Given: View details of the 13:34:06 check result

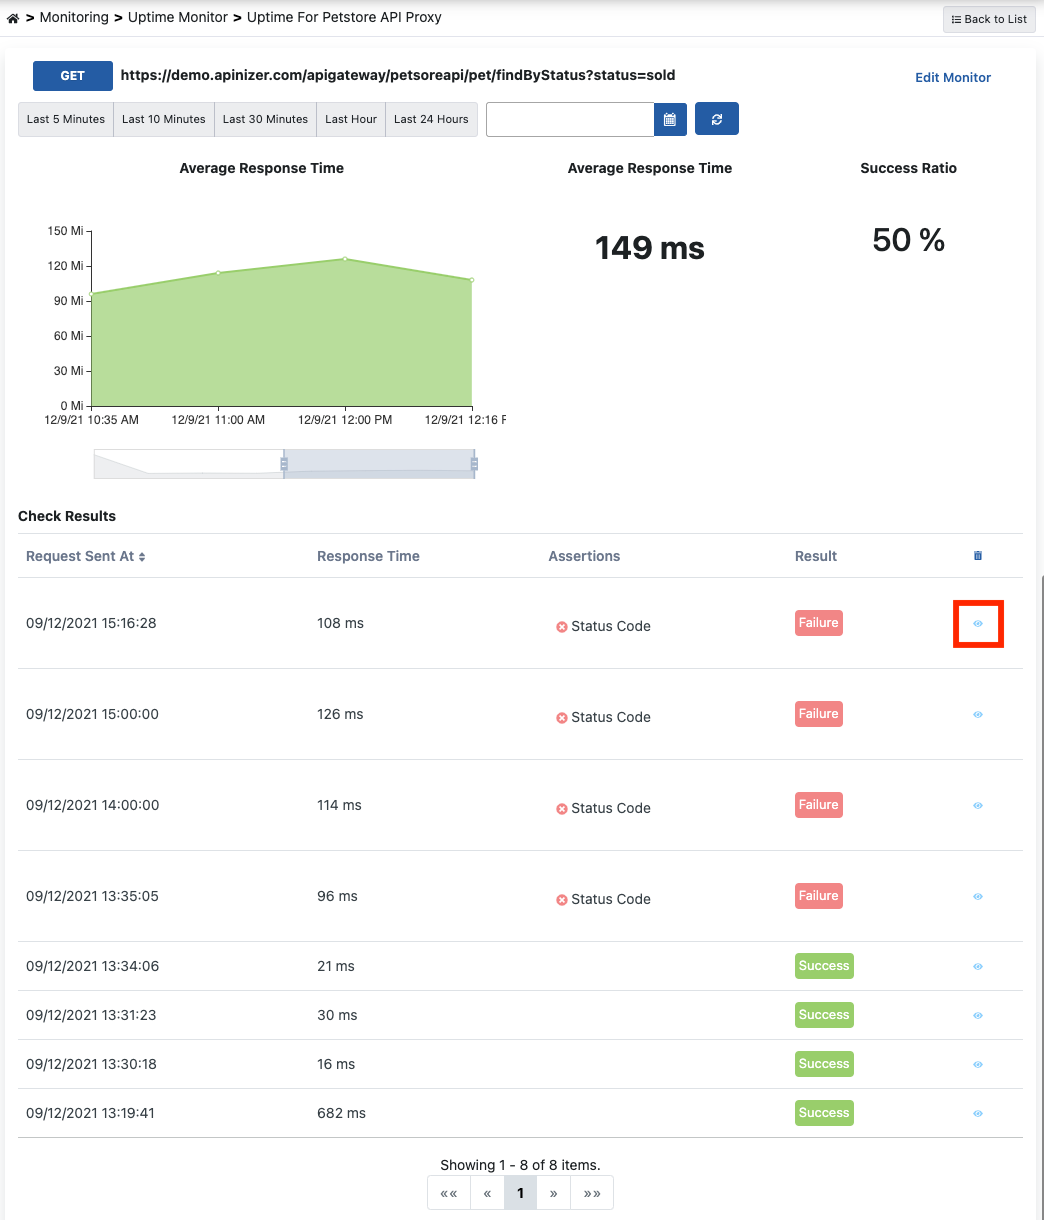Looking at the screenshot, I should 978,967.
